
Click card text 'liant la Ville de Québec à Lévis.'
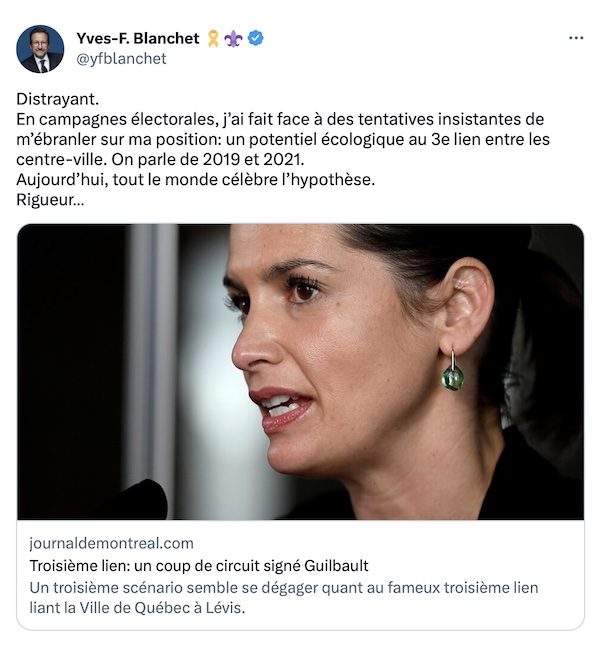[x=137, y=608]
